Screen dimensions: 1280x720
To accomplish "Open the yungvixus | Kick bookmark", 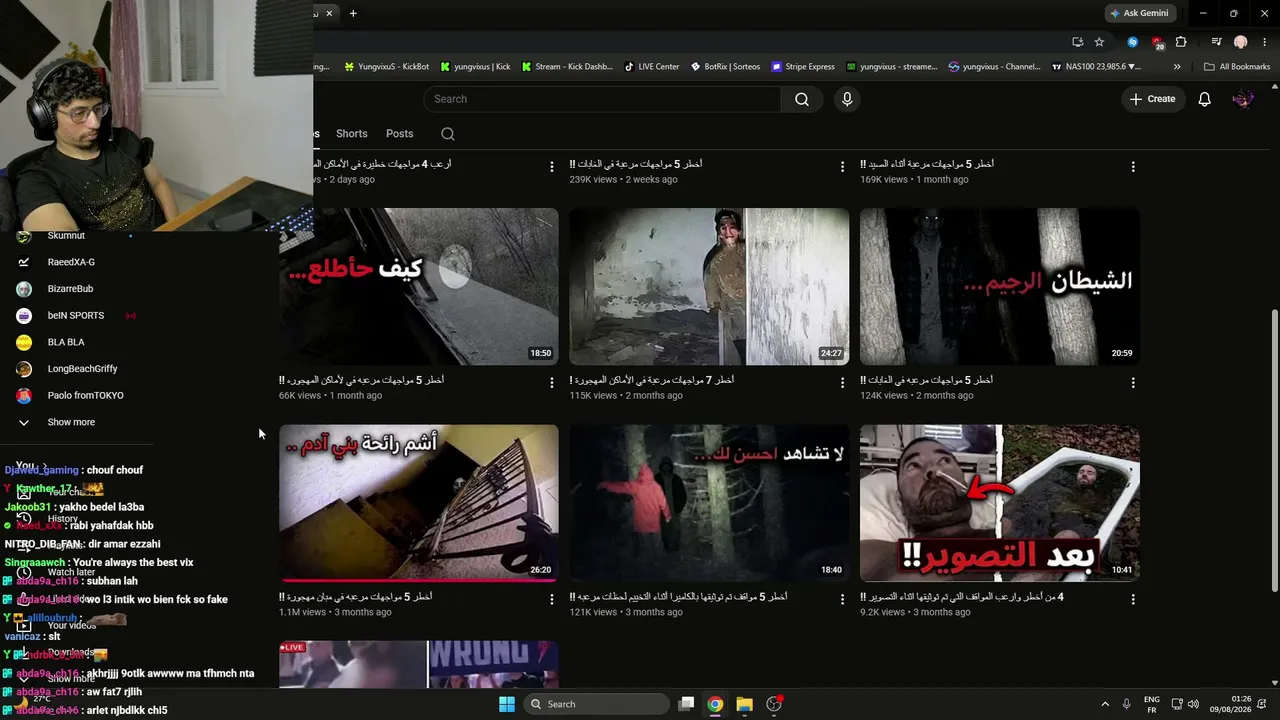I will pyautogui.click(x=475, y=67).
